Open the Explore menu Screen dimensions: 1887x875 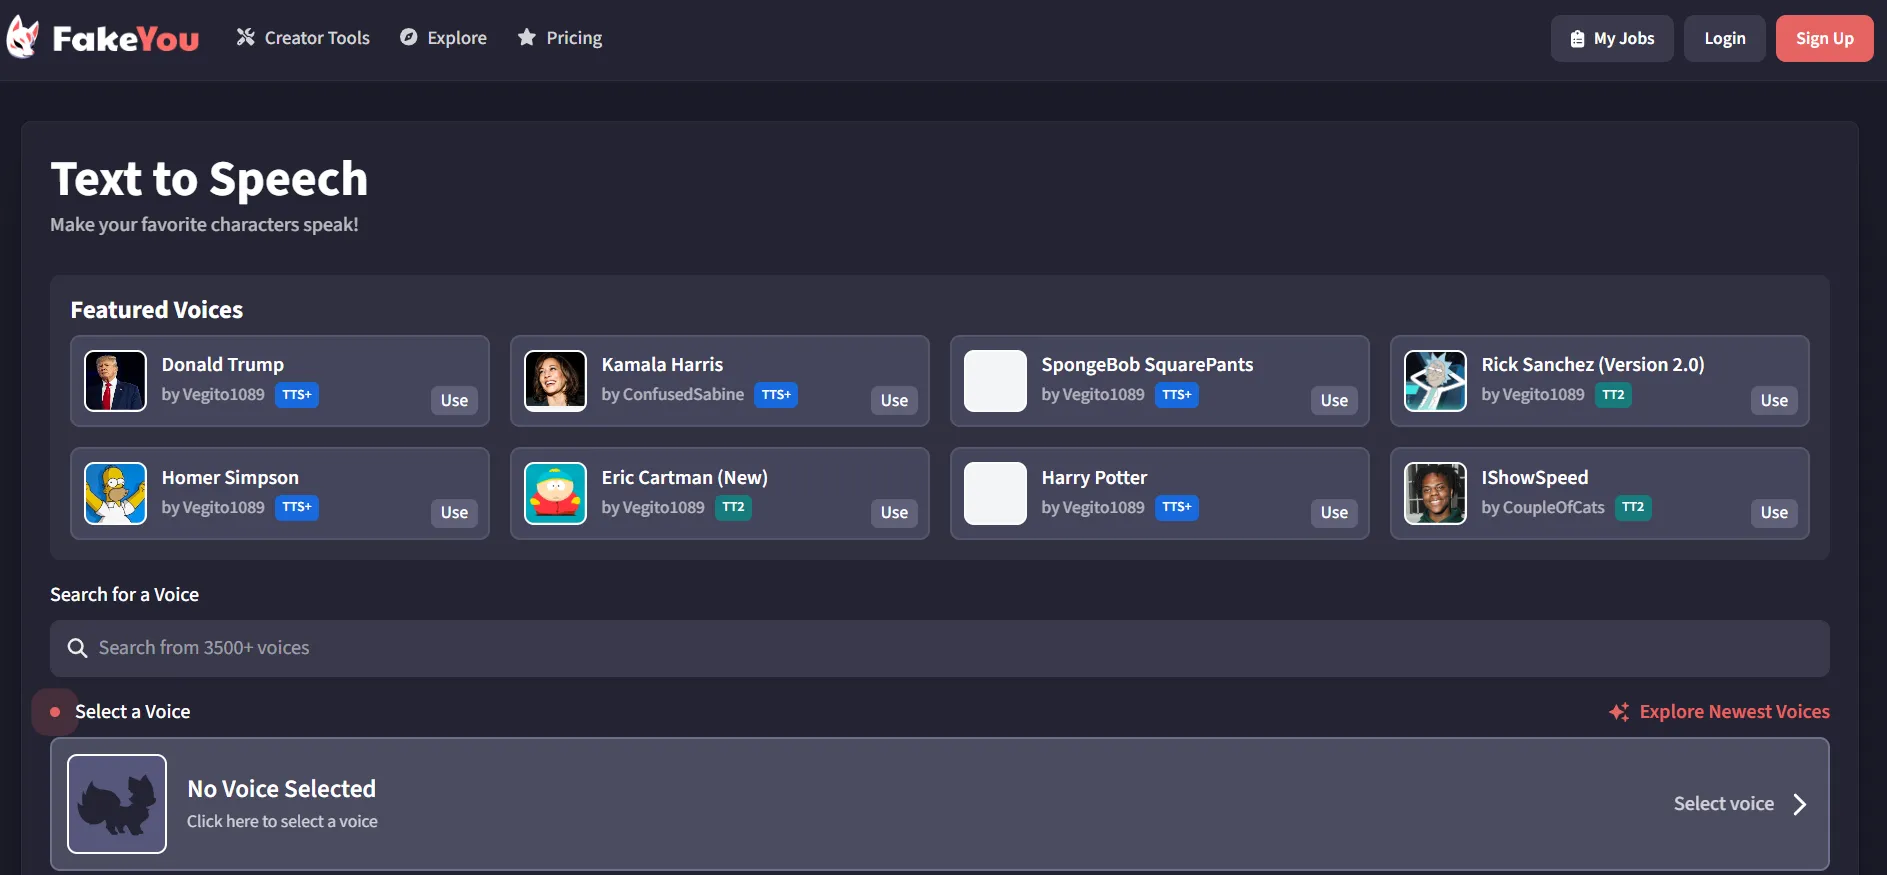point(443,38)
